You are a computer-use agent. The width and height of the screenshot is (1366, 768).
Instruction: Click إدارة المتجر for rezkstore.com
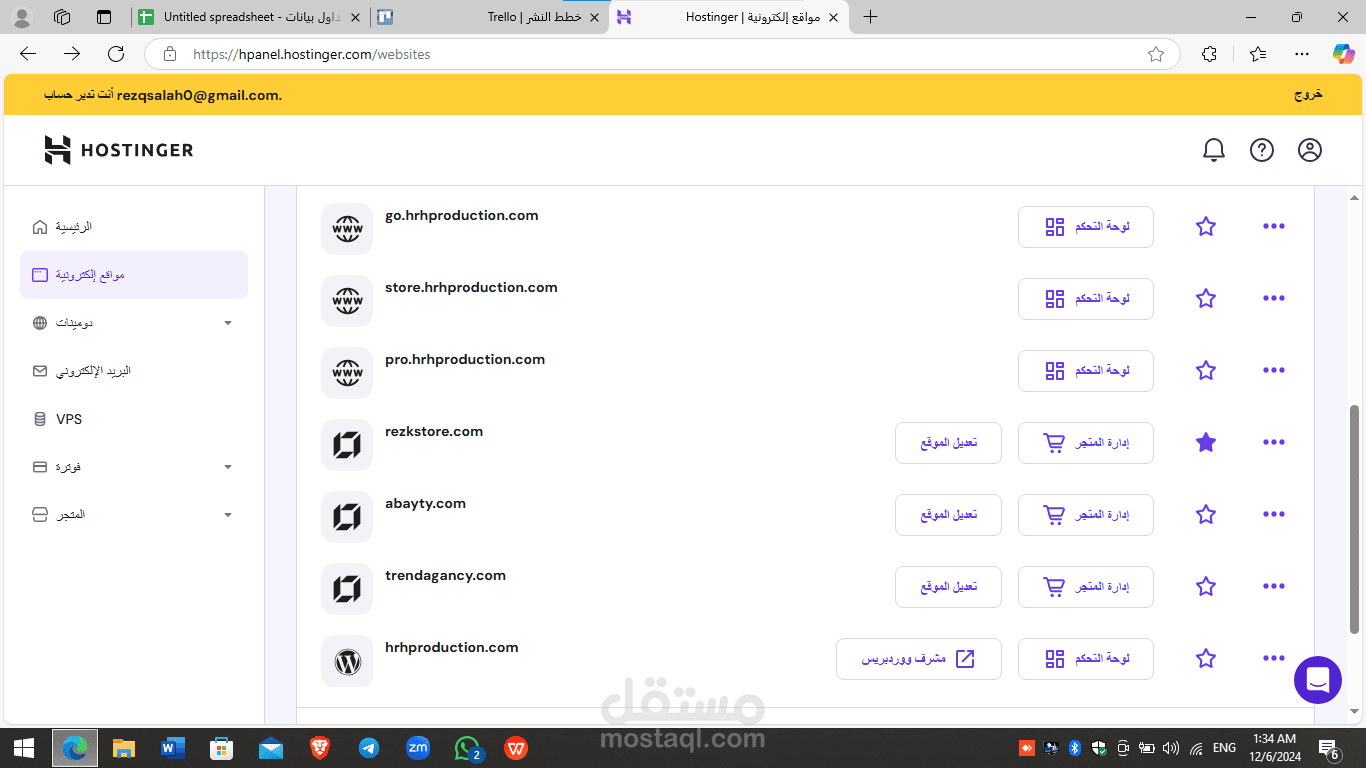[1086, 443]
